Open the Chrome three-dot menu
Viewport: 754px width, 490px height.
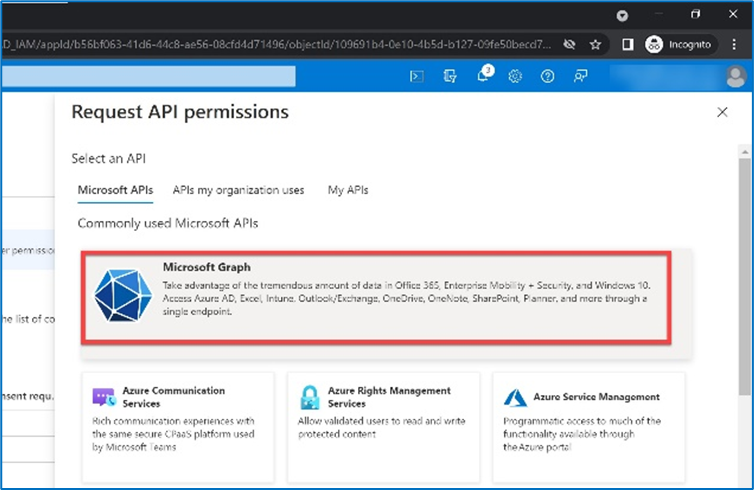point(734,45)
